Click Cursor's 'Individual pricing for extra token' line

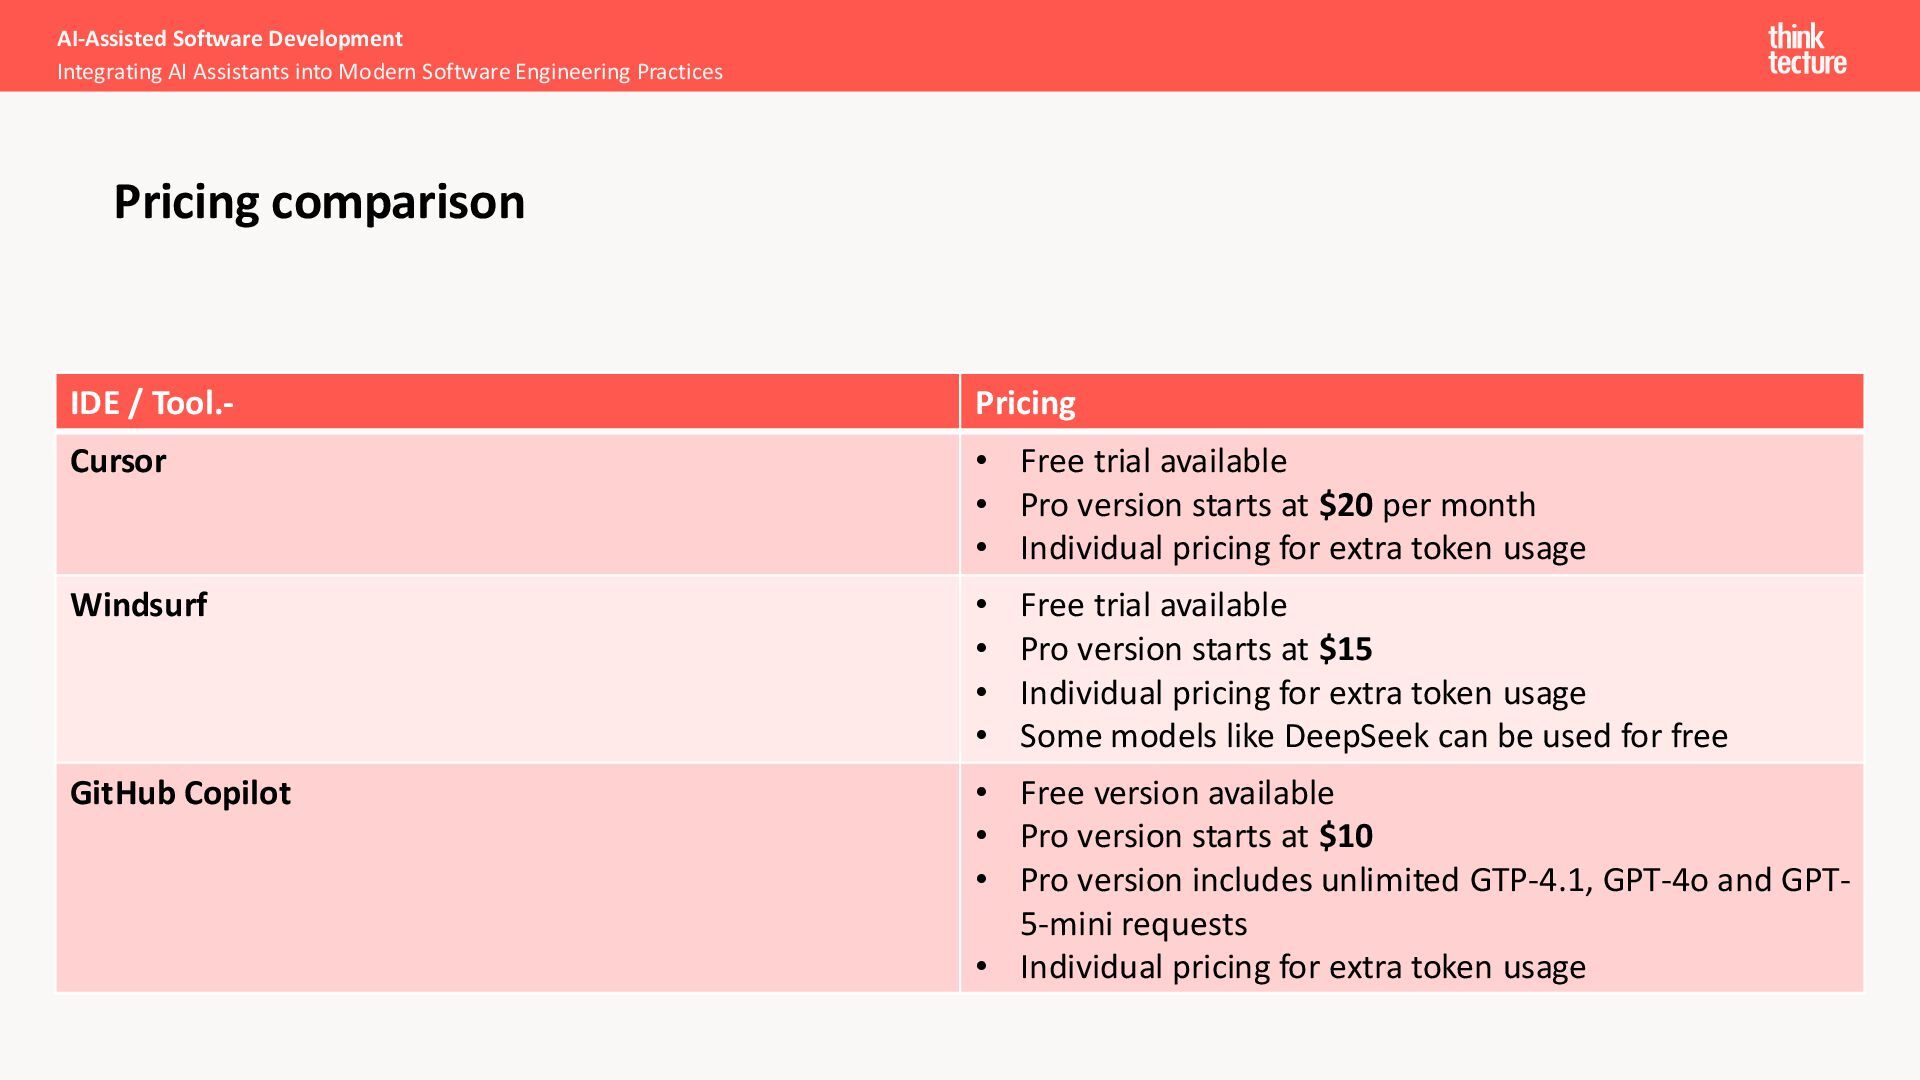coord(1302,548)
